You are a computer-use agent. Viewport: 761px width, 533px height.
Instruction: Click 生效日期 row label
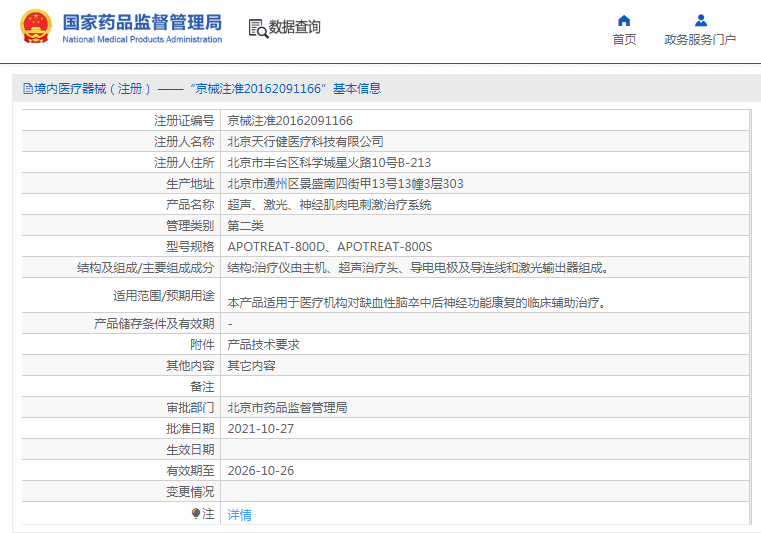190,450
